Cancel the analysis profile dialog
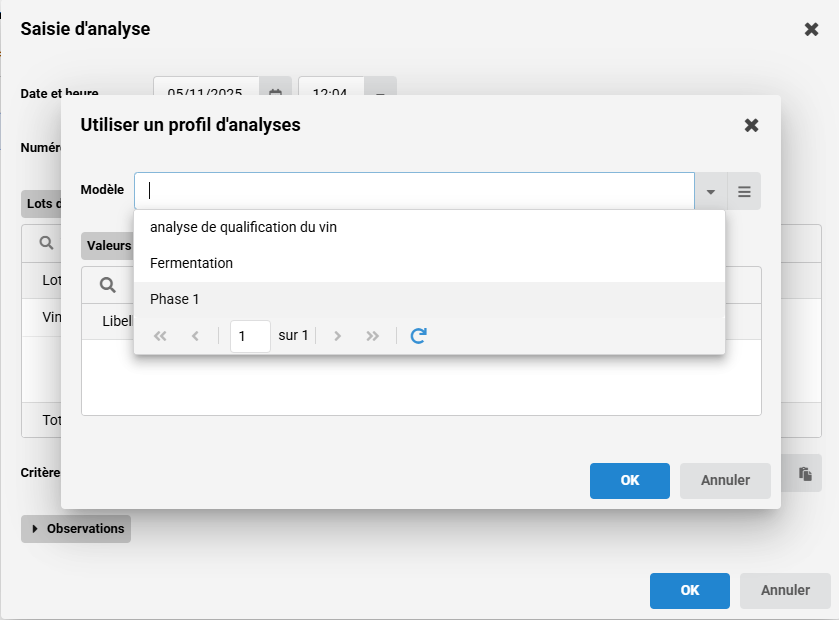Image resolution: width=839 pixels, height=620 pixels. 725,480
